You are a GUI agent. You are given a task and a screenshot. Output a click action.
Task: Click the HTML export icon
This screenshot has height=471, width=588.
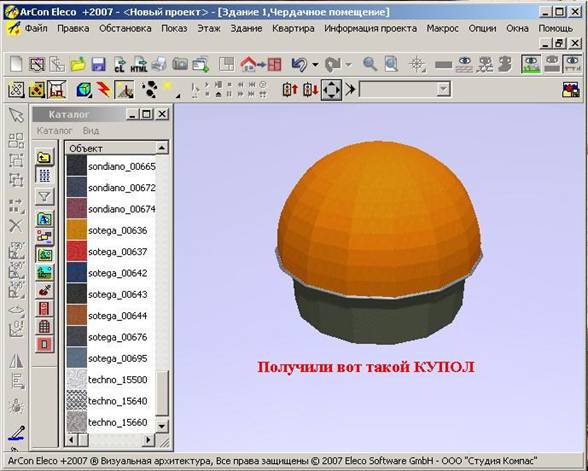coord(139,64)
